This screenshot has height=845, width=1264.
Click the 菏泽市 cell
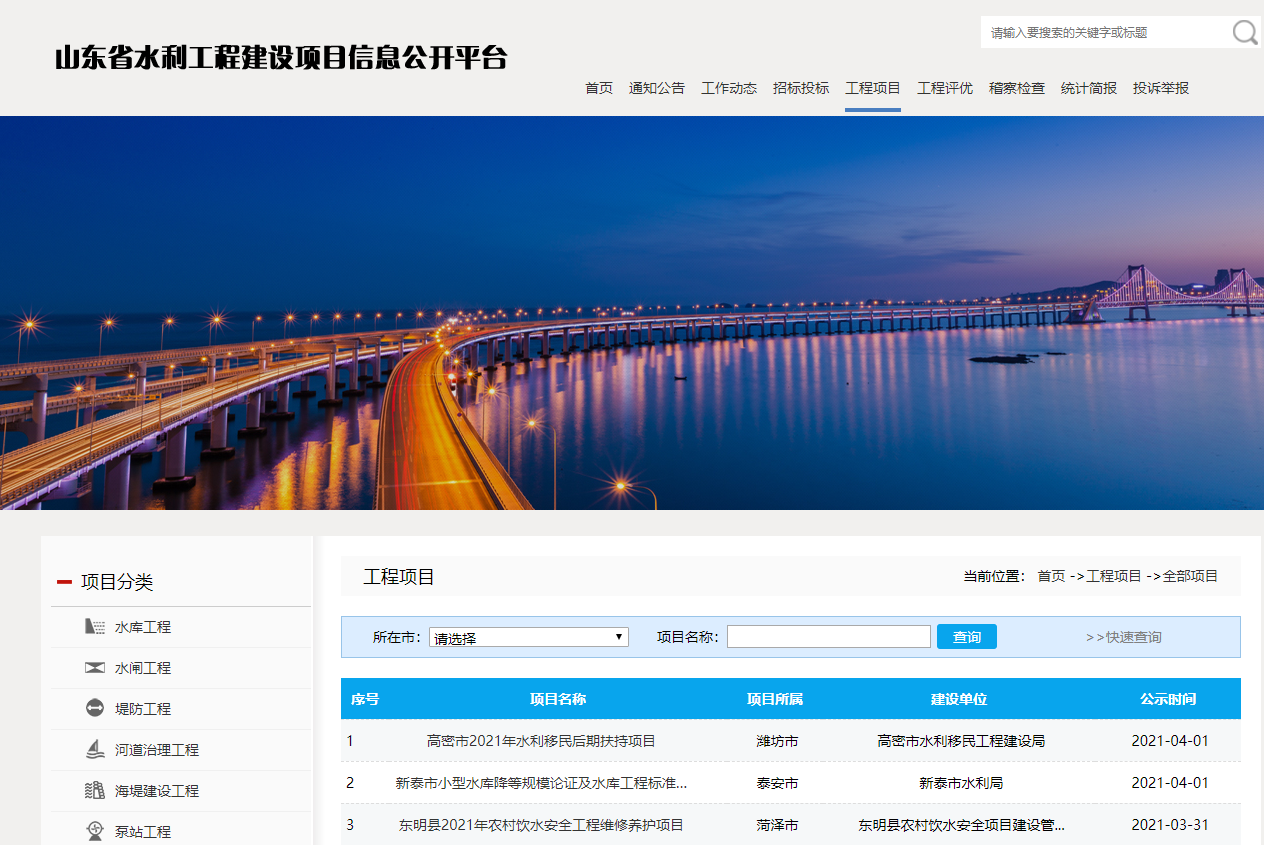tap(777, 825)
